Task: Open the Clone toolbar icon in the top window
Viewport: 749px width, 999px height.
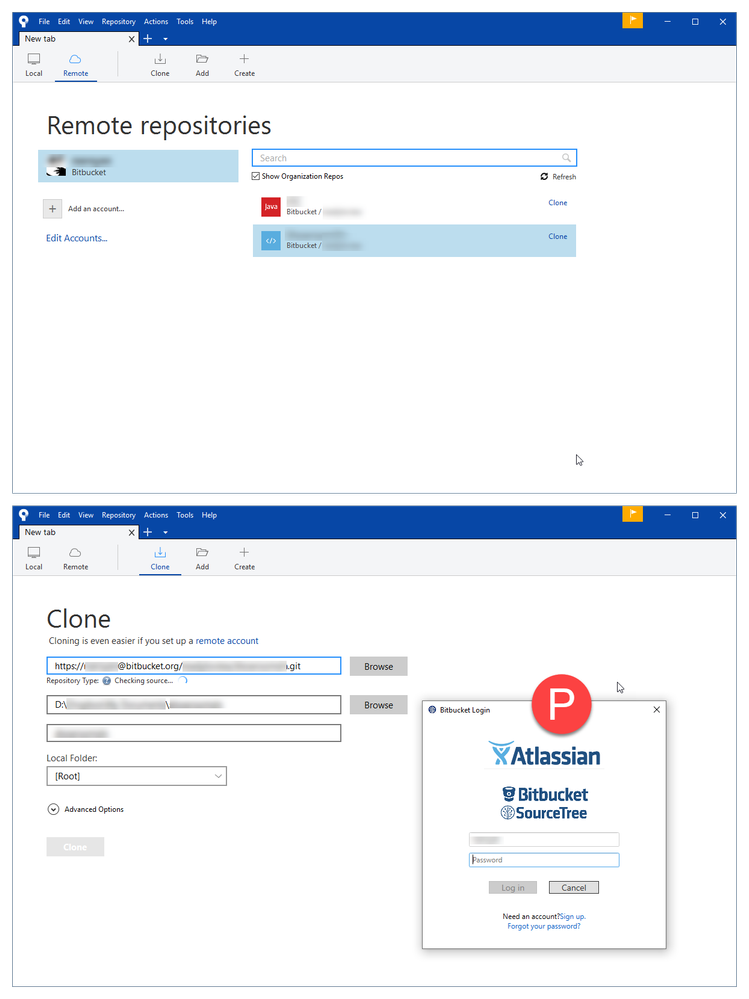Action: (160, 59)
